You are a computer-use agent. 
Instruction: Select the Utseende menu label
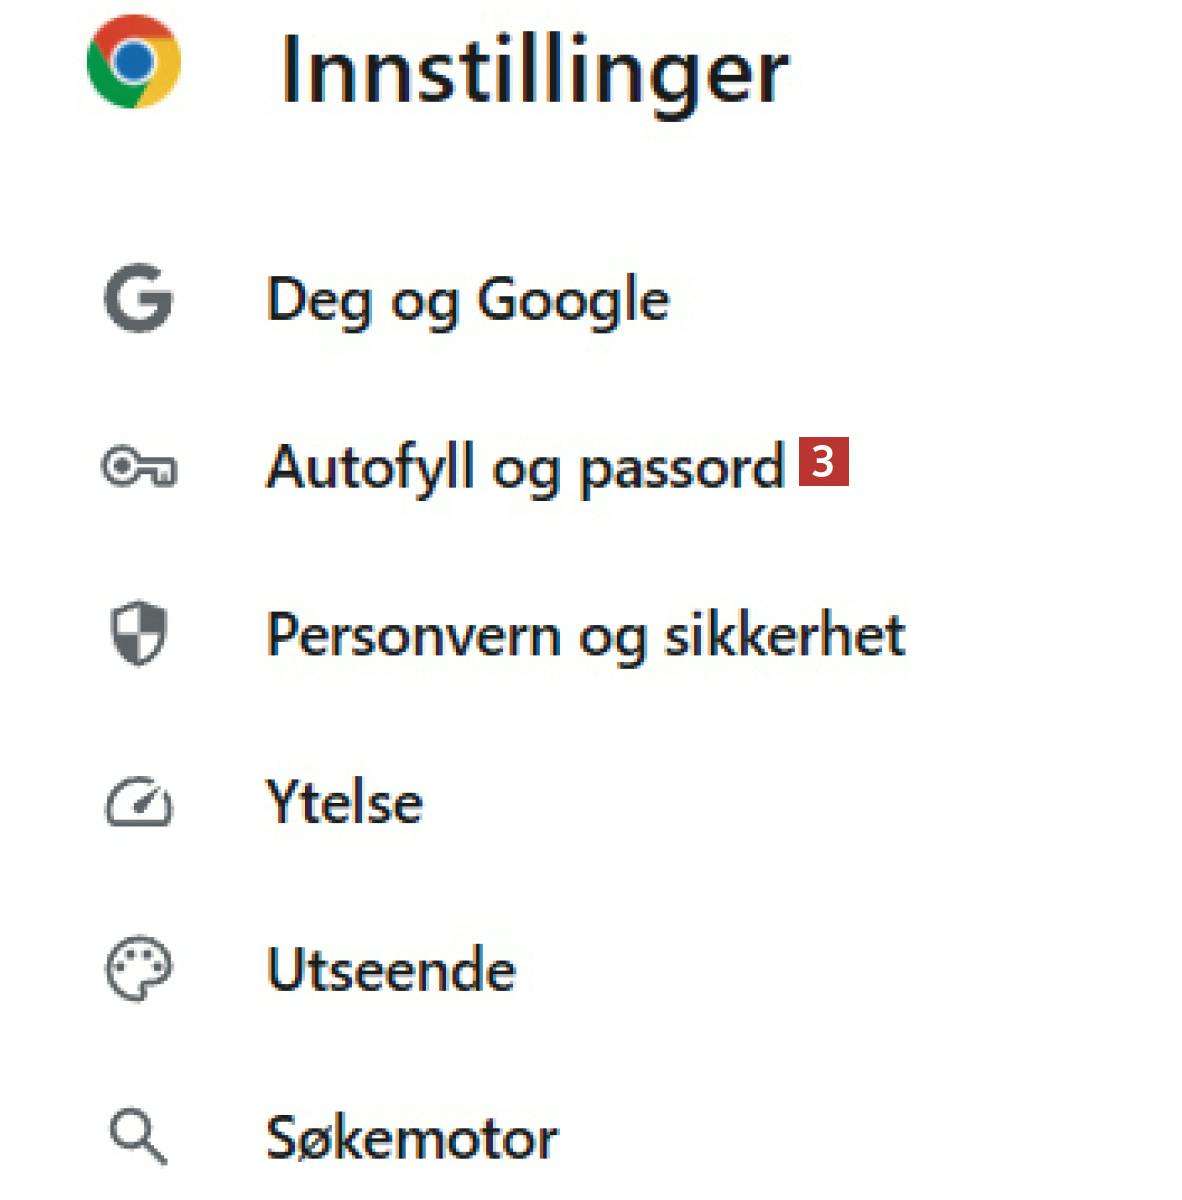pyautogui.click(x=391, y=970)
